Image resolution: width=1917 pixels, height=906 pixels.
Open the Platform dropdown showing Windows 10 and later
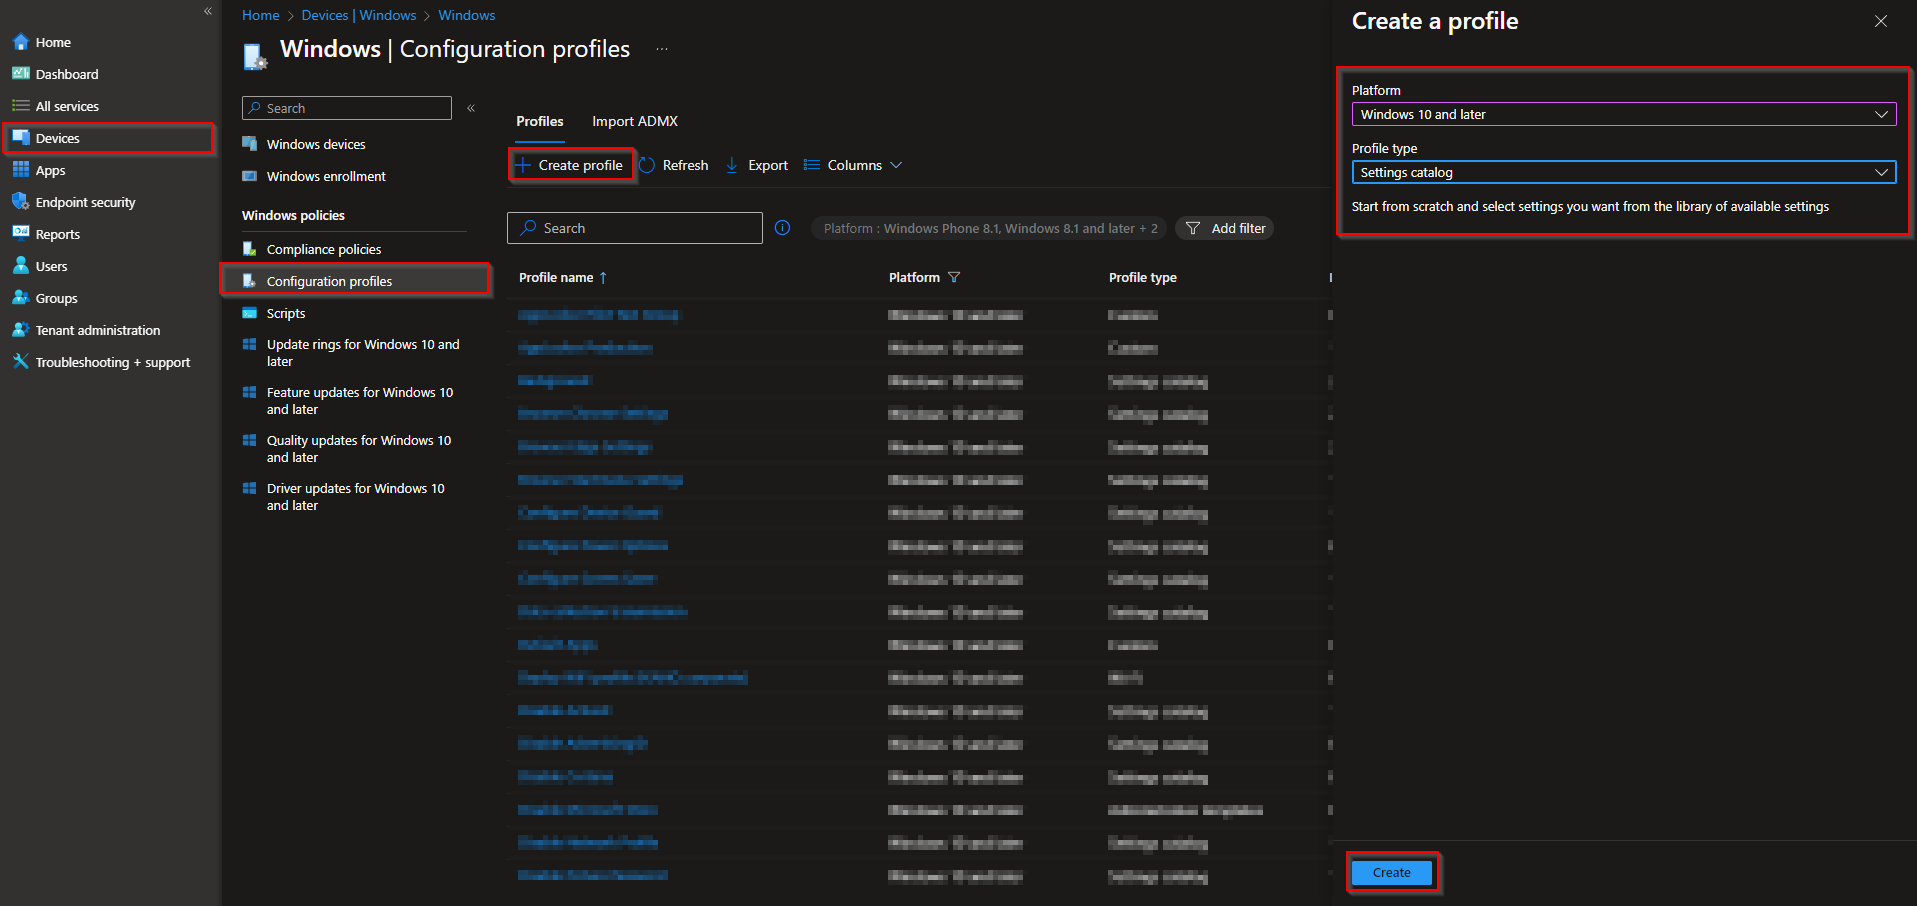point(1622,113)
